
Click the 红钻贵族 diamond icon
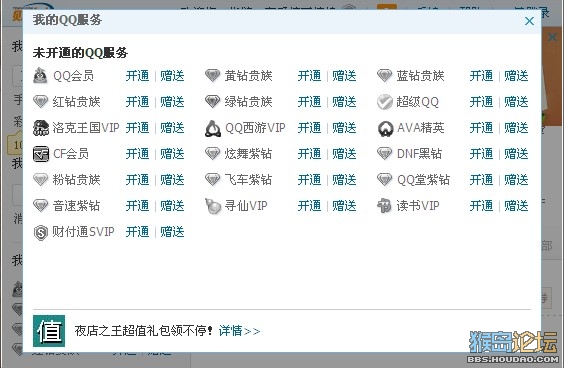tap(40, 102)
